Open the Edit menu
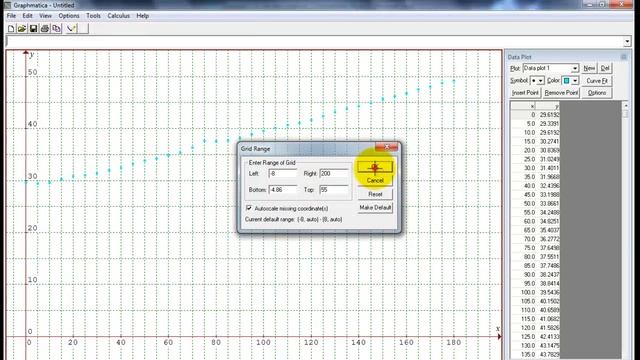The image size is (640, 360). click(27, 16)
